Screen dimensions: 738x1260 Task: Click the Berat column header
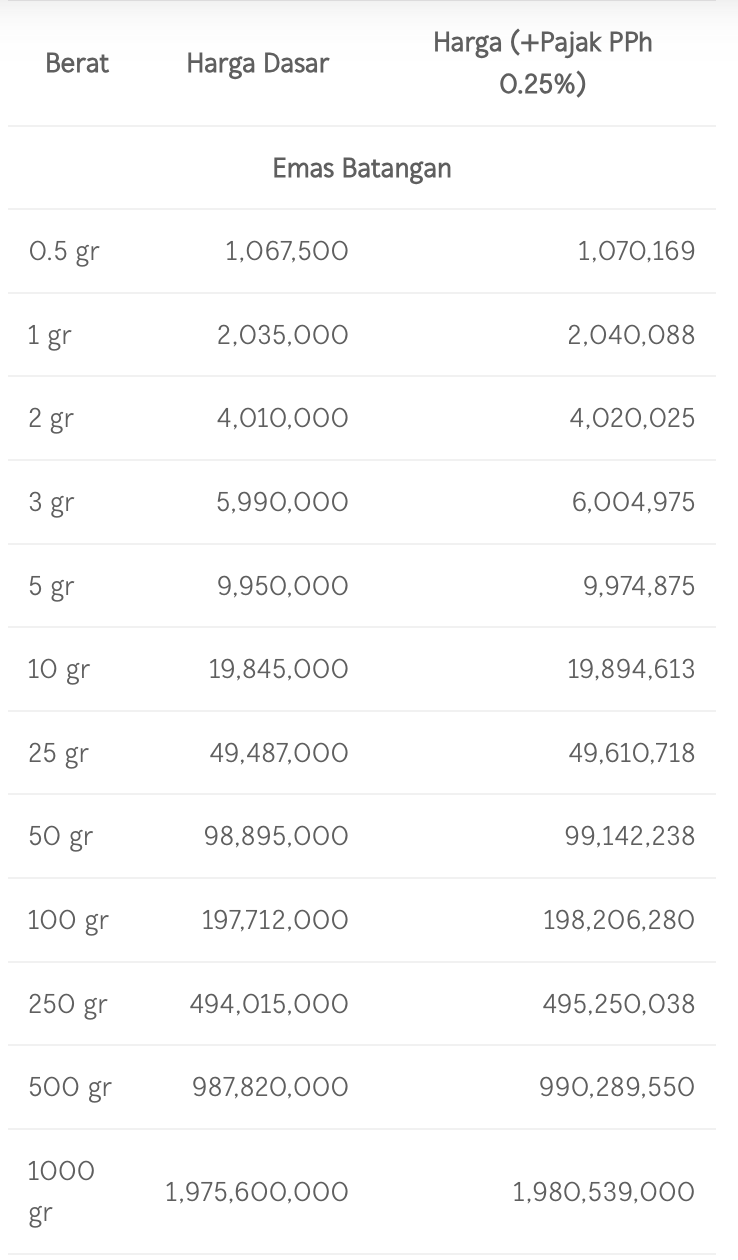pos(77,64)
